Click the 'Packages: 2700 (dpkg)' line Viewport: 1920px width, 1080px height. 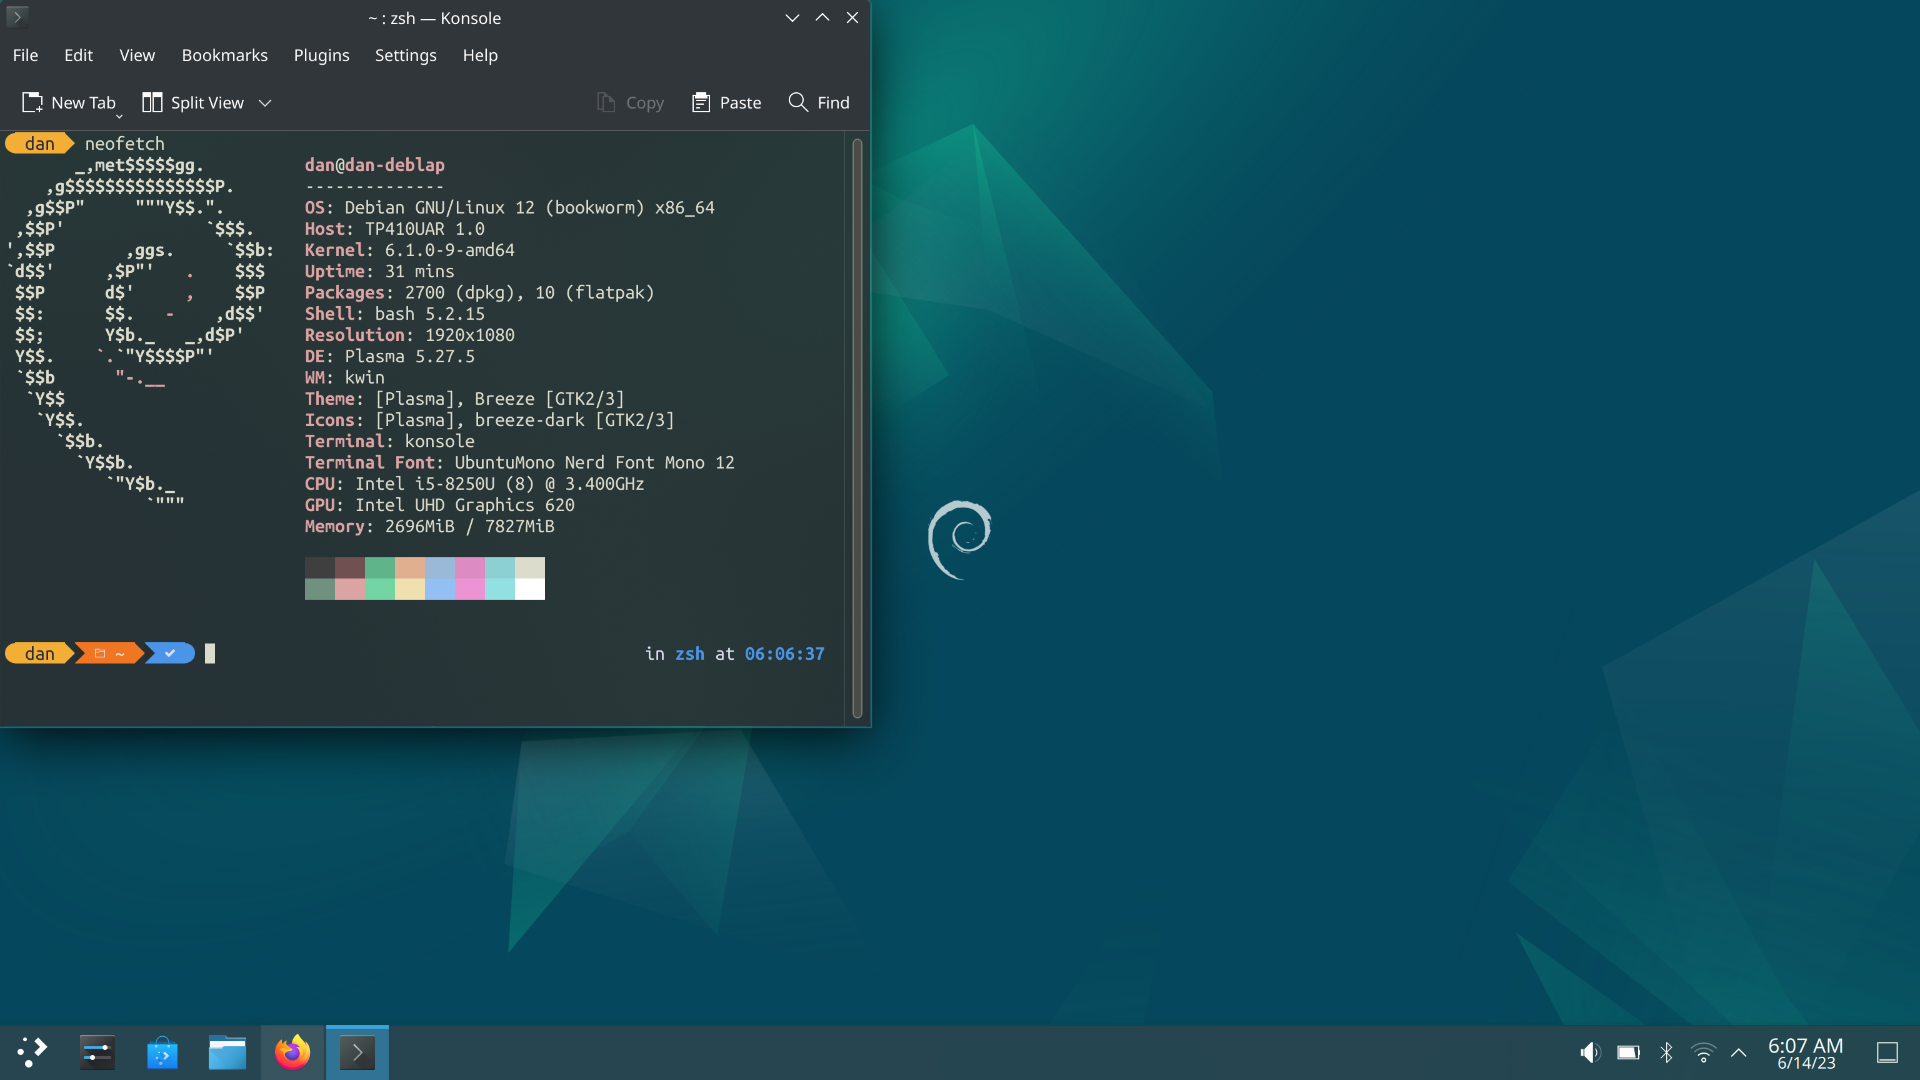tap(480, 292)
